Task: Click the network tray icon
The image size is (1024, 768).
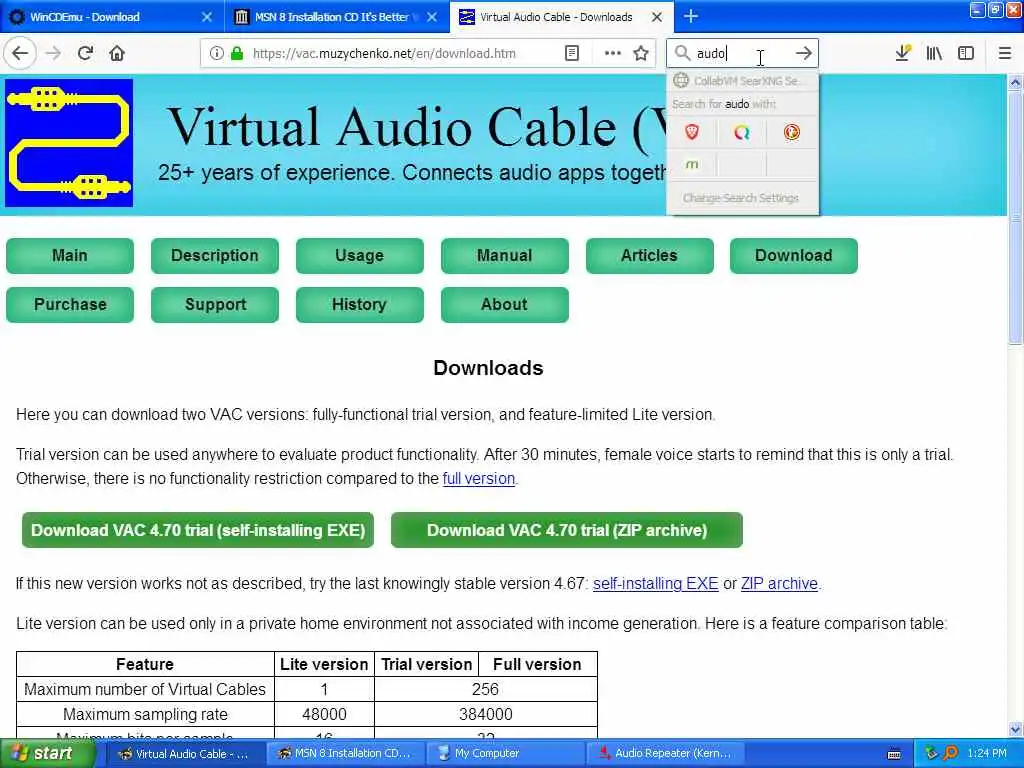Action: tap(931, 754)
